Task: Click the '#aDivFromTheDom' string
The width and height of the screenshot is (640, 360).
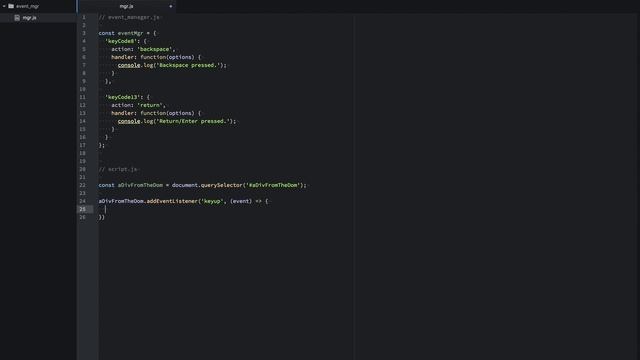Action: coord(273,185)
